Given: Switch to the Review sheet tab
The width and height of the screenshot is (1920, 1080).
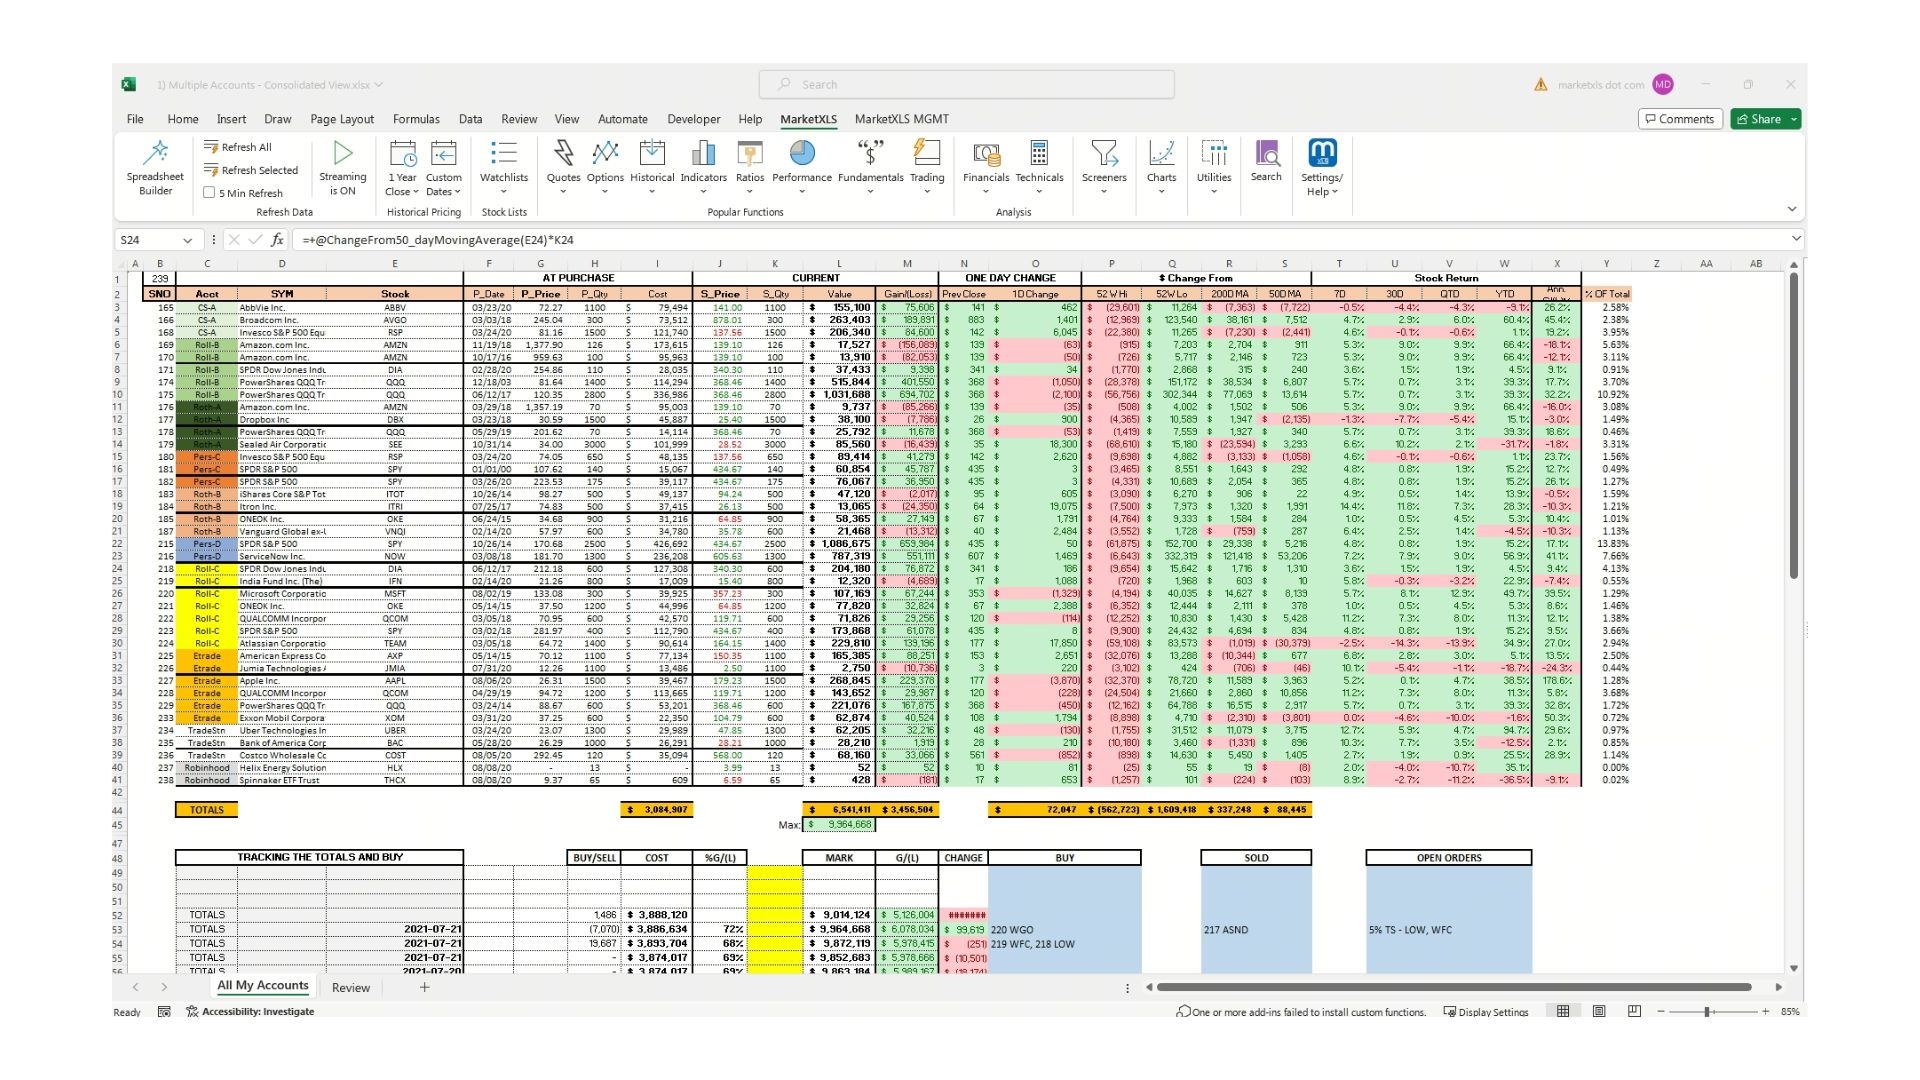Looking at the screenshot, I should [350, 987].
